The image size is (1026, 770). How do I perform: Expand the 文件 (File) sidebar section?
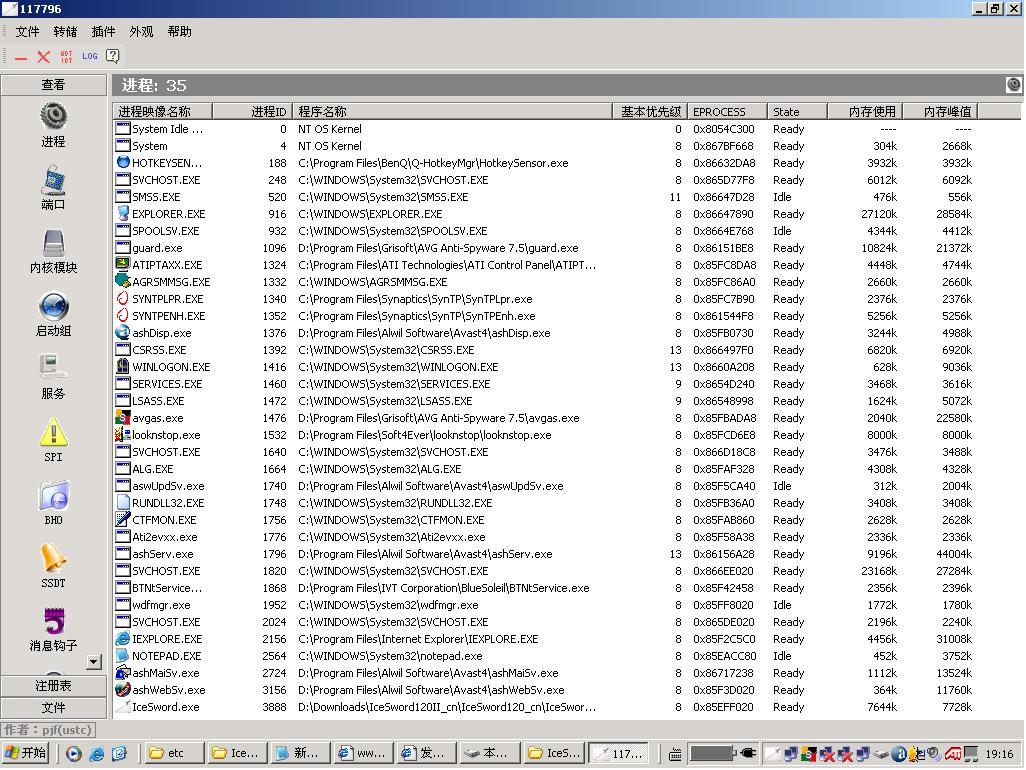tap(53, 707)
